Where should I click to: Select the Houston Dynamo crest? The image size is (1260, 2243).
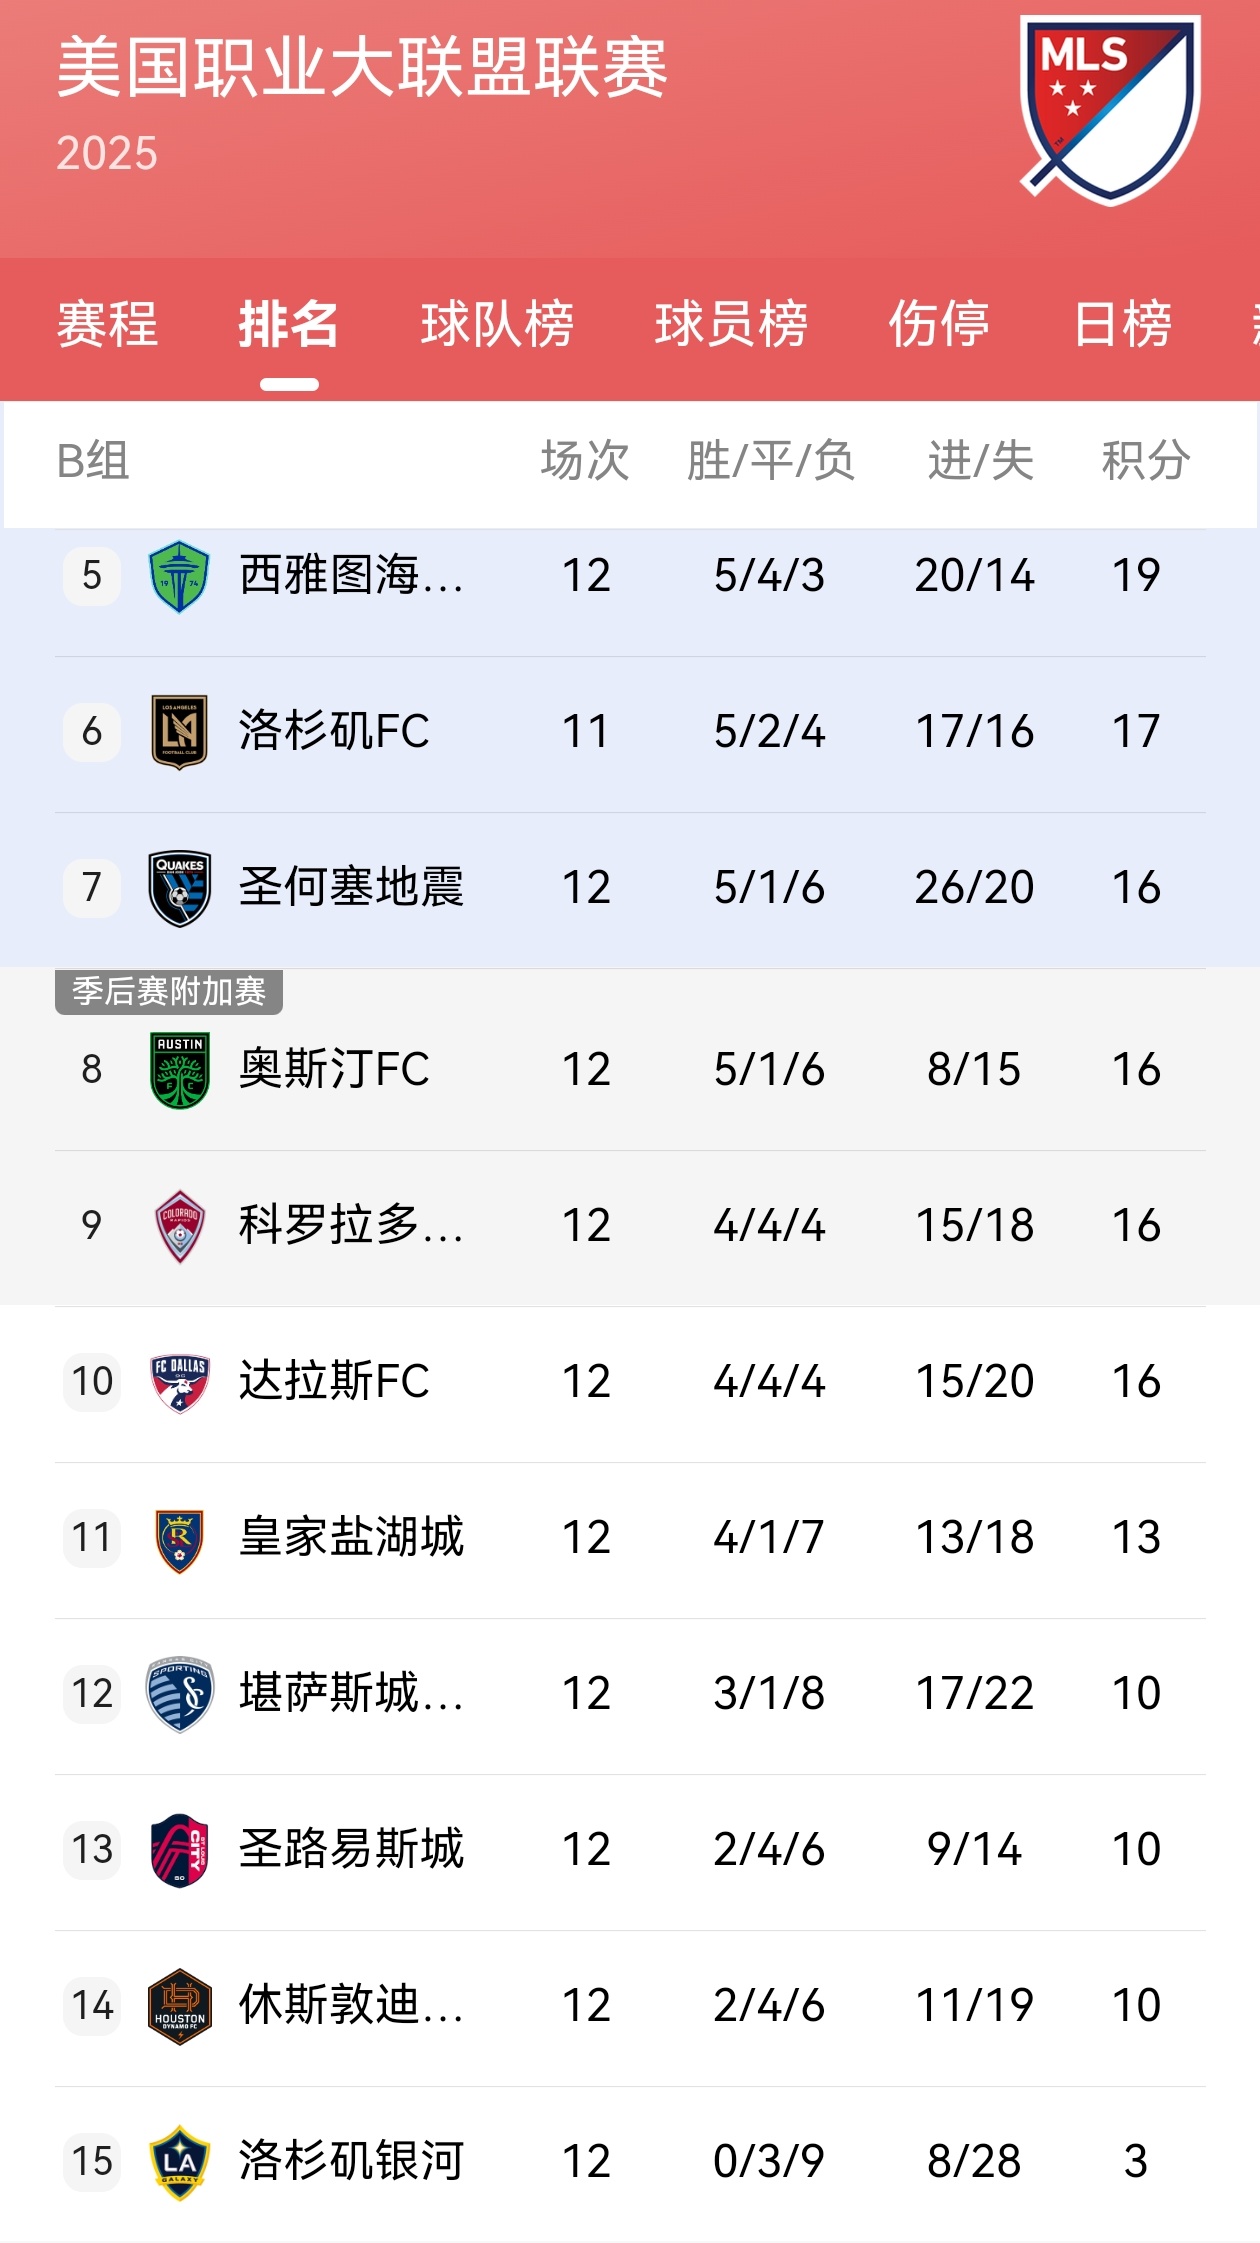coord(179,2006)
